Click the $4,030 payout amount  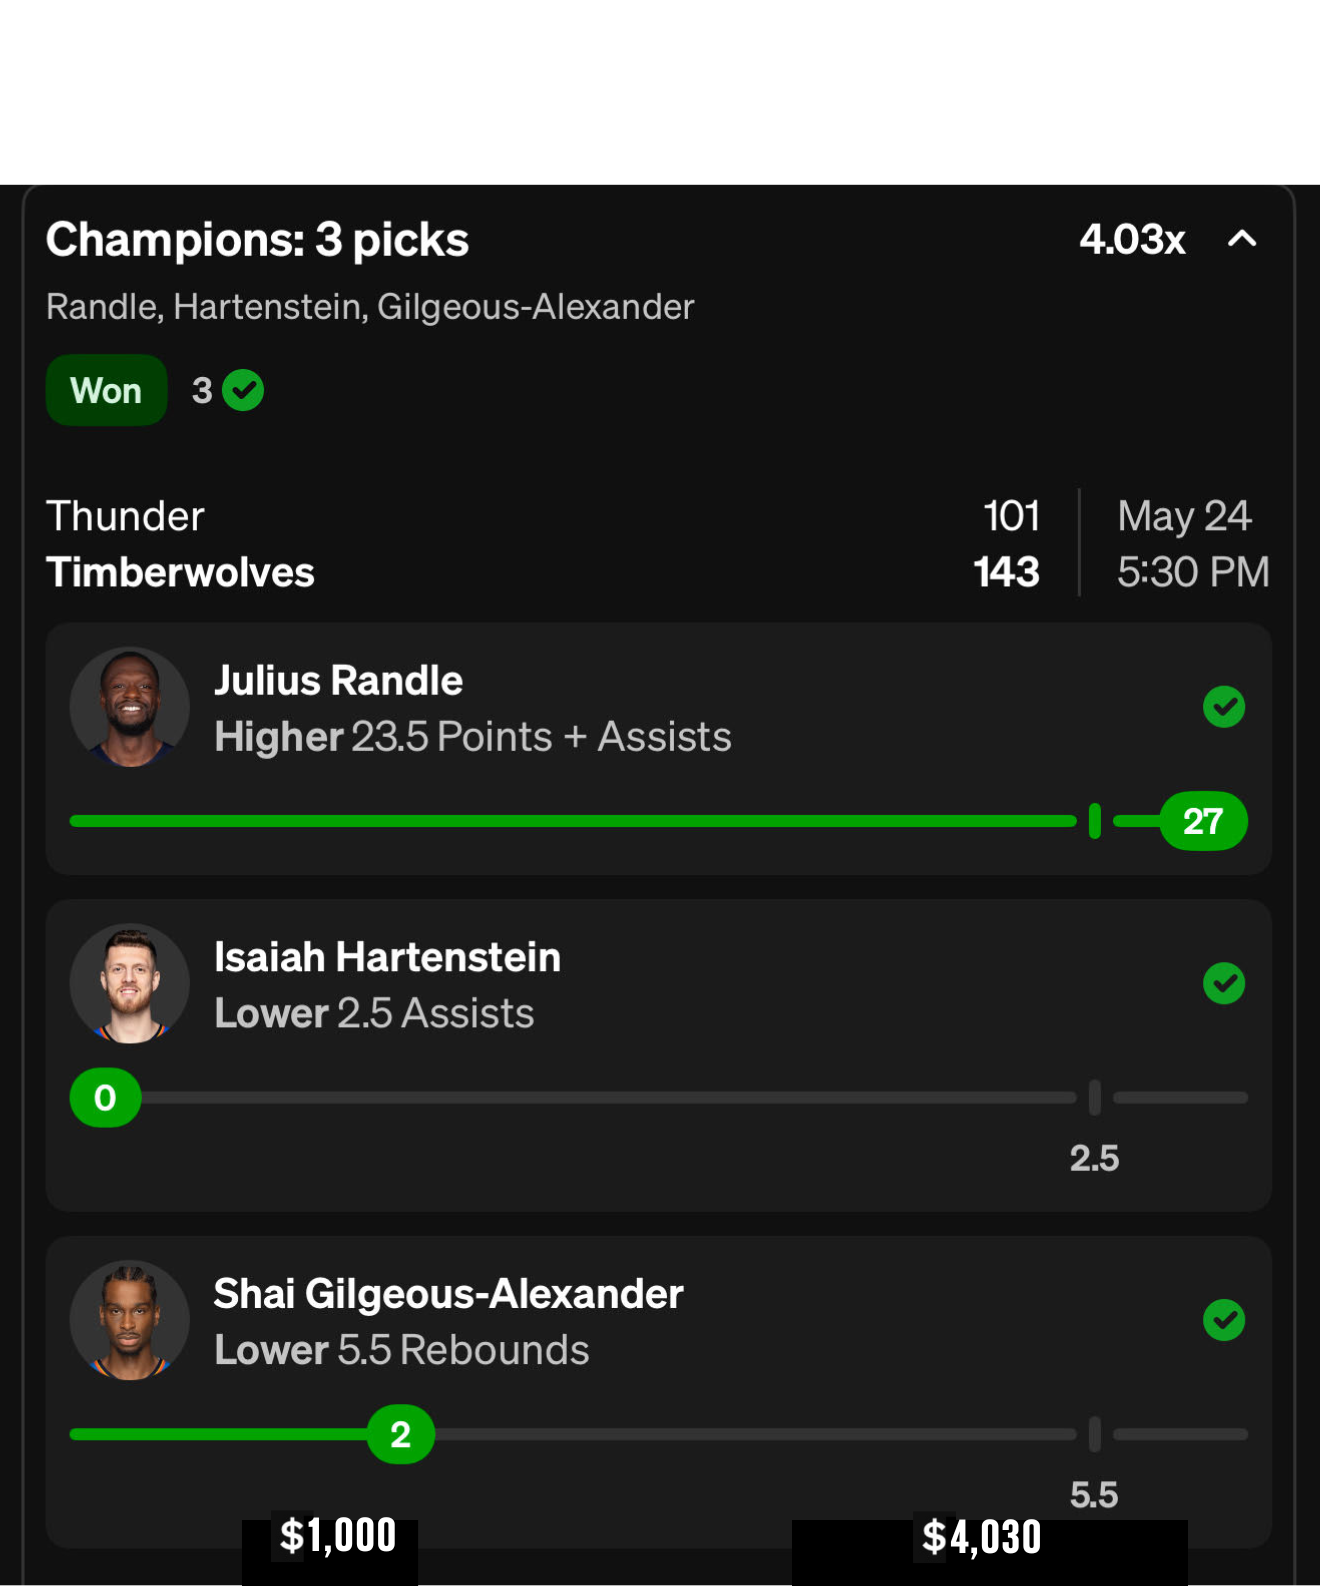pyautogui.click(x=981, y=1537)
